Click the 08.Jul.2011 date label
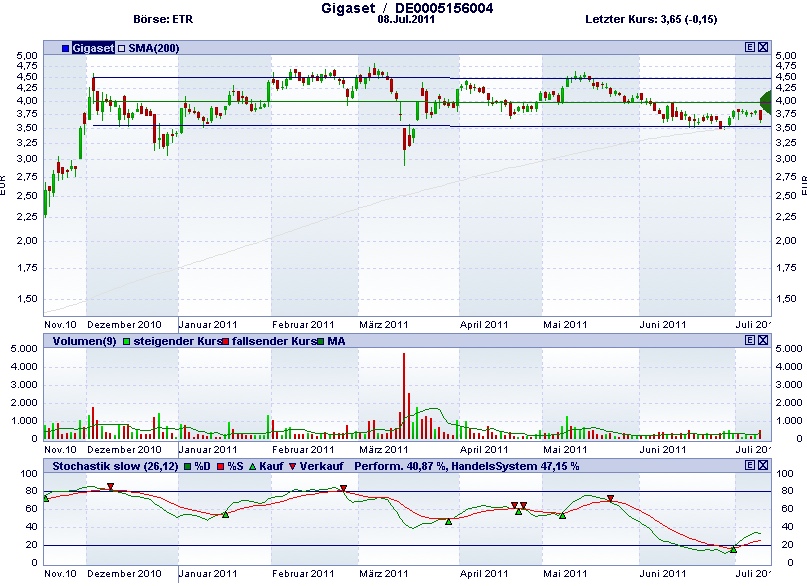807x586 pixels. (406, 20)
